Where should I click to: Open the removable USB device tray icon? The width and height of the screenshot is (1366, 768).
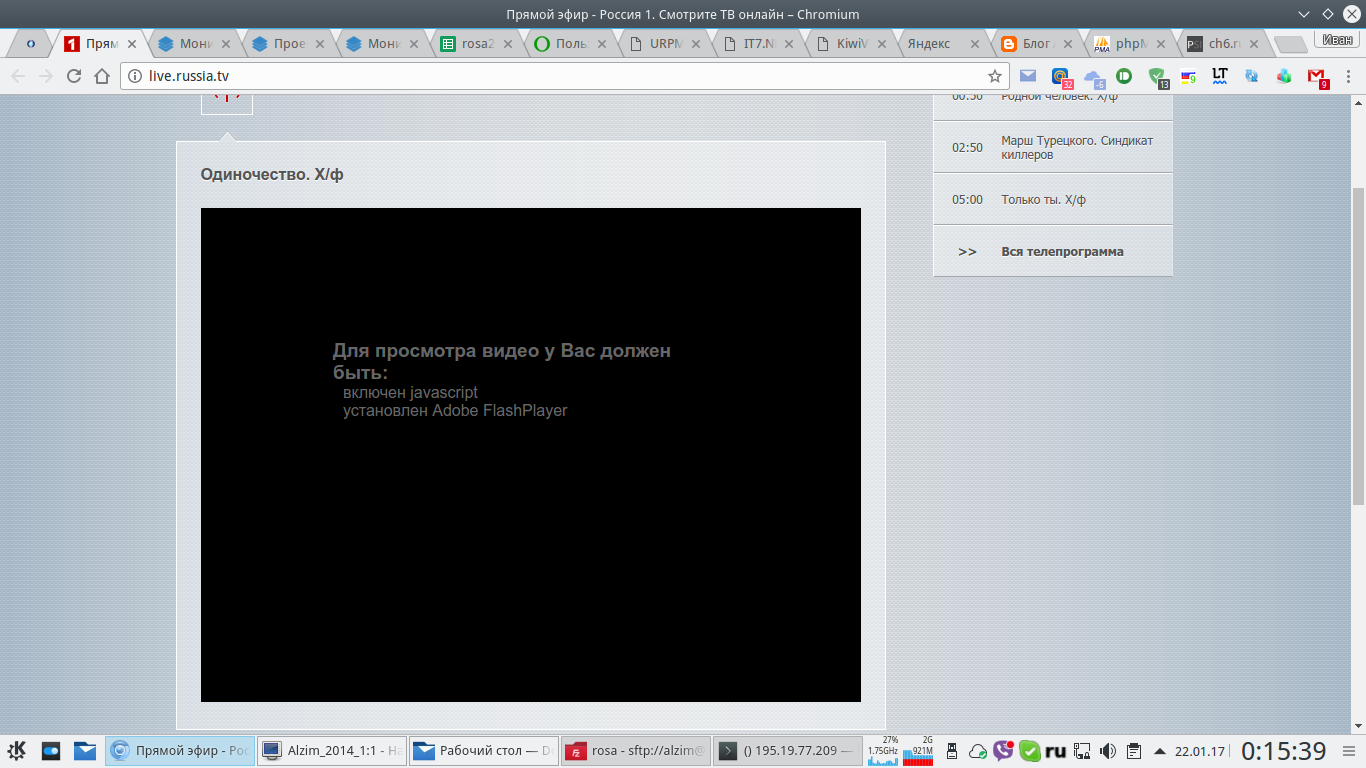952,751
